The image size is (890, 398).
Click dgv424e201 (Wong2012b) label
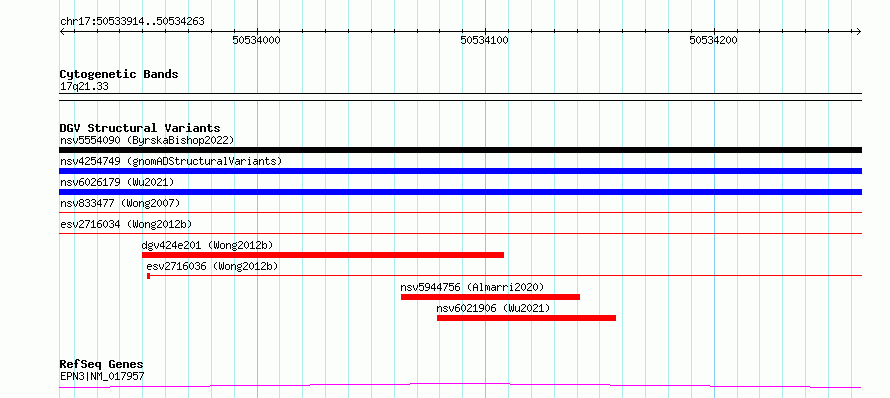pos(207,245)
